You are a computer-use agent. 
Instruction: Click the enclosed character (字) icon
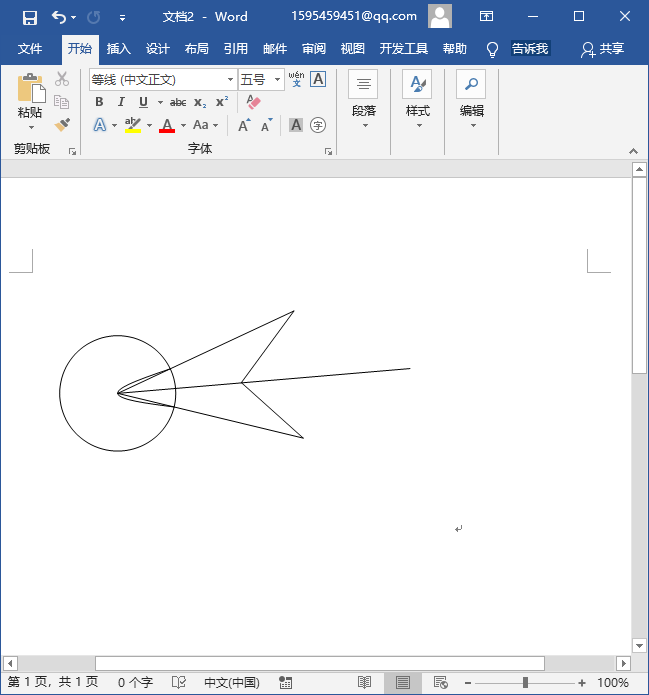(318, 125)
